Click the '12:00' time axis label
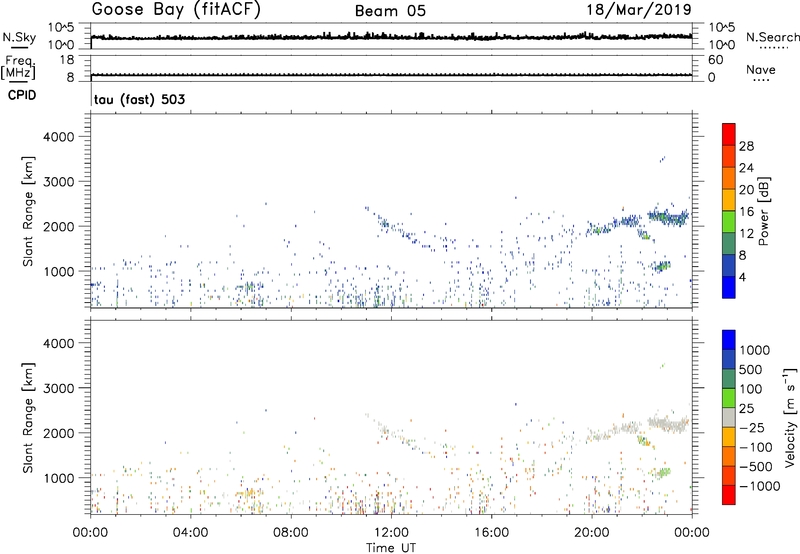The width and height of the screenshot is (800, 554). pyautogui.click(x=391, y=533)
